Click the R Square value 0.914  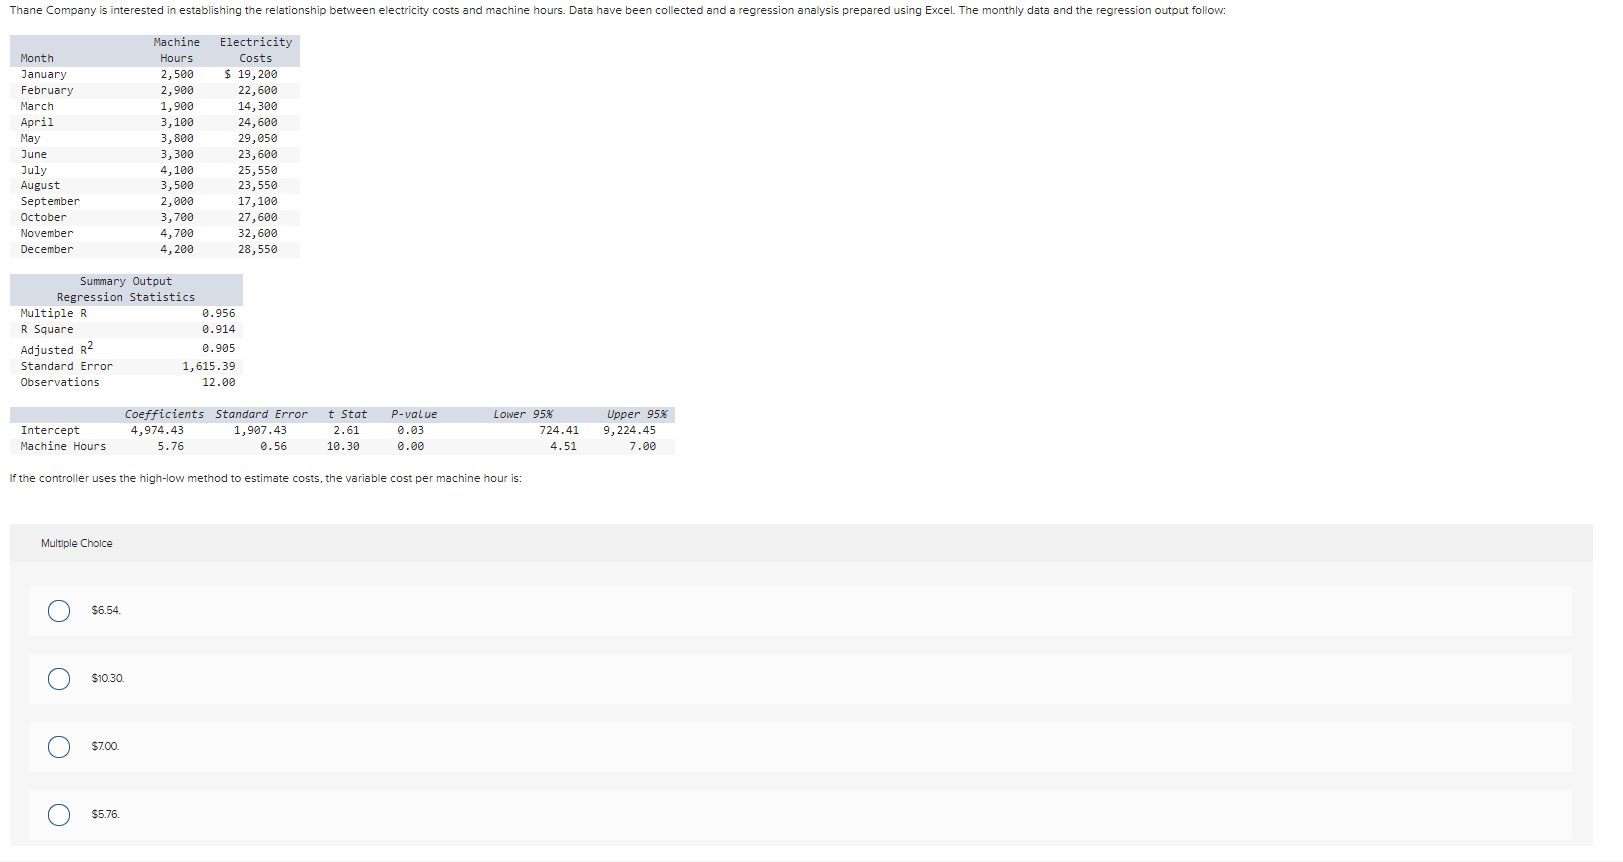[219, 330]
